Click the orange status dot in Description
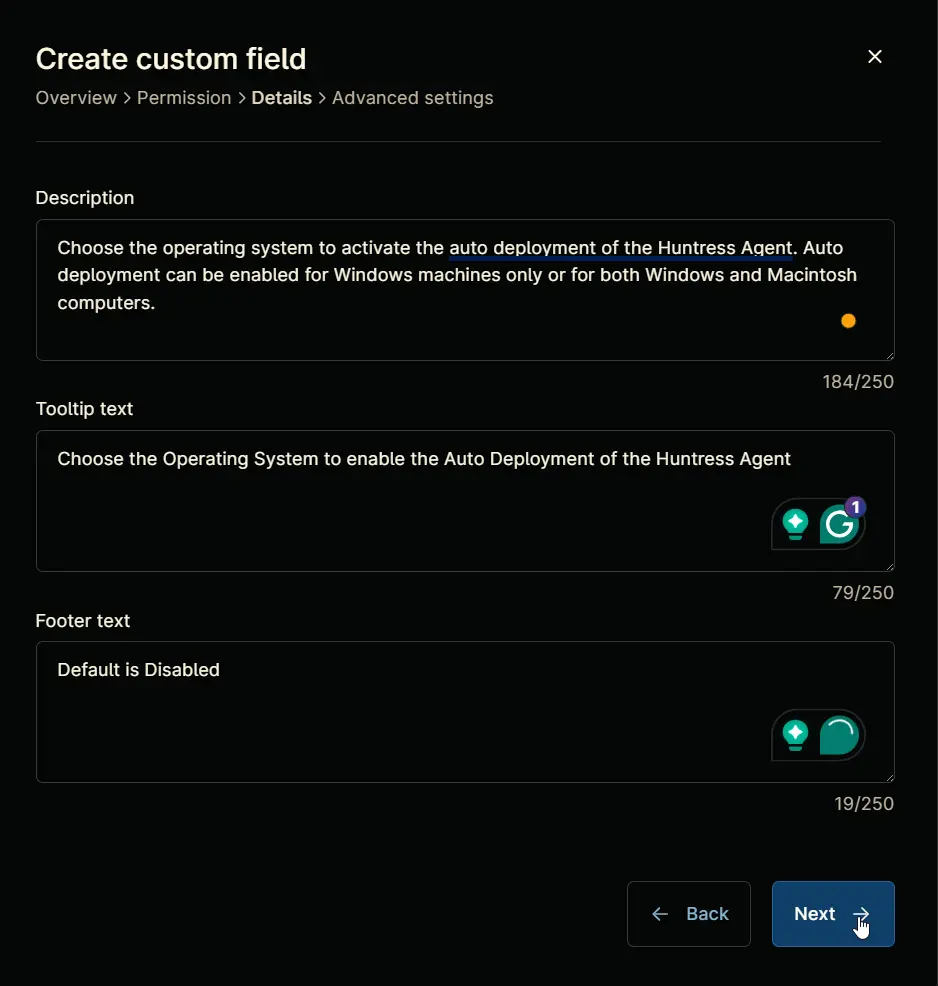The width and height of the screenshot is (938, 986). coord(848,321)
